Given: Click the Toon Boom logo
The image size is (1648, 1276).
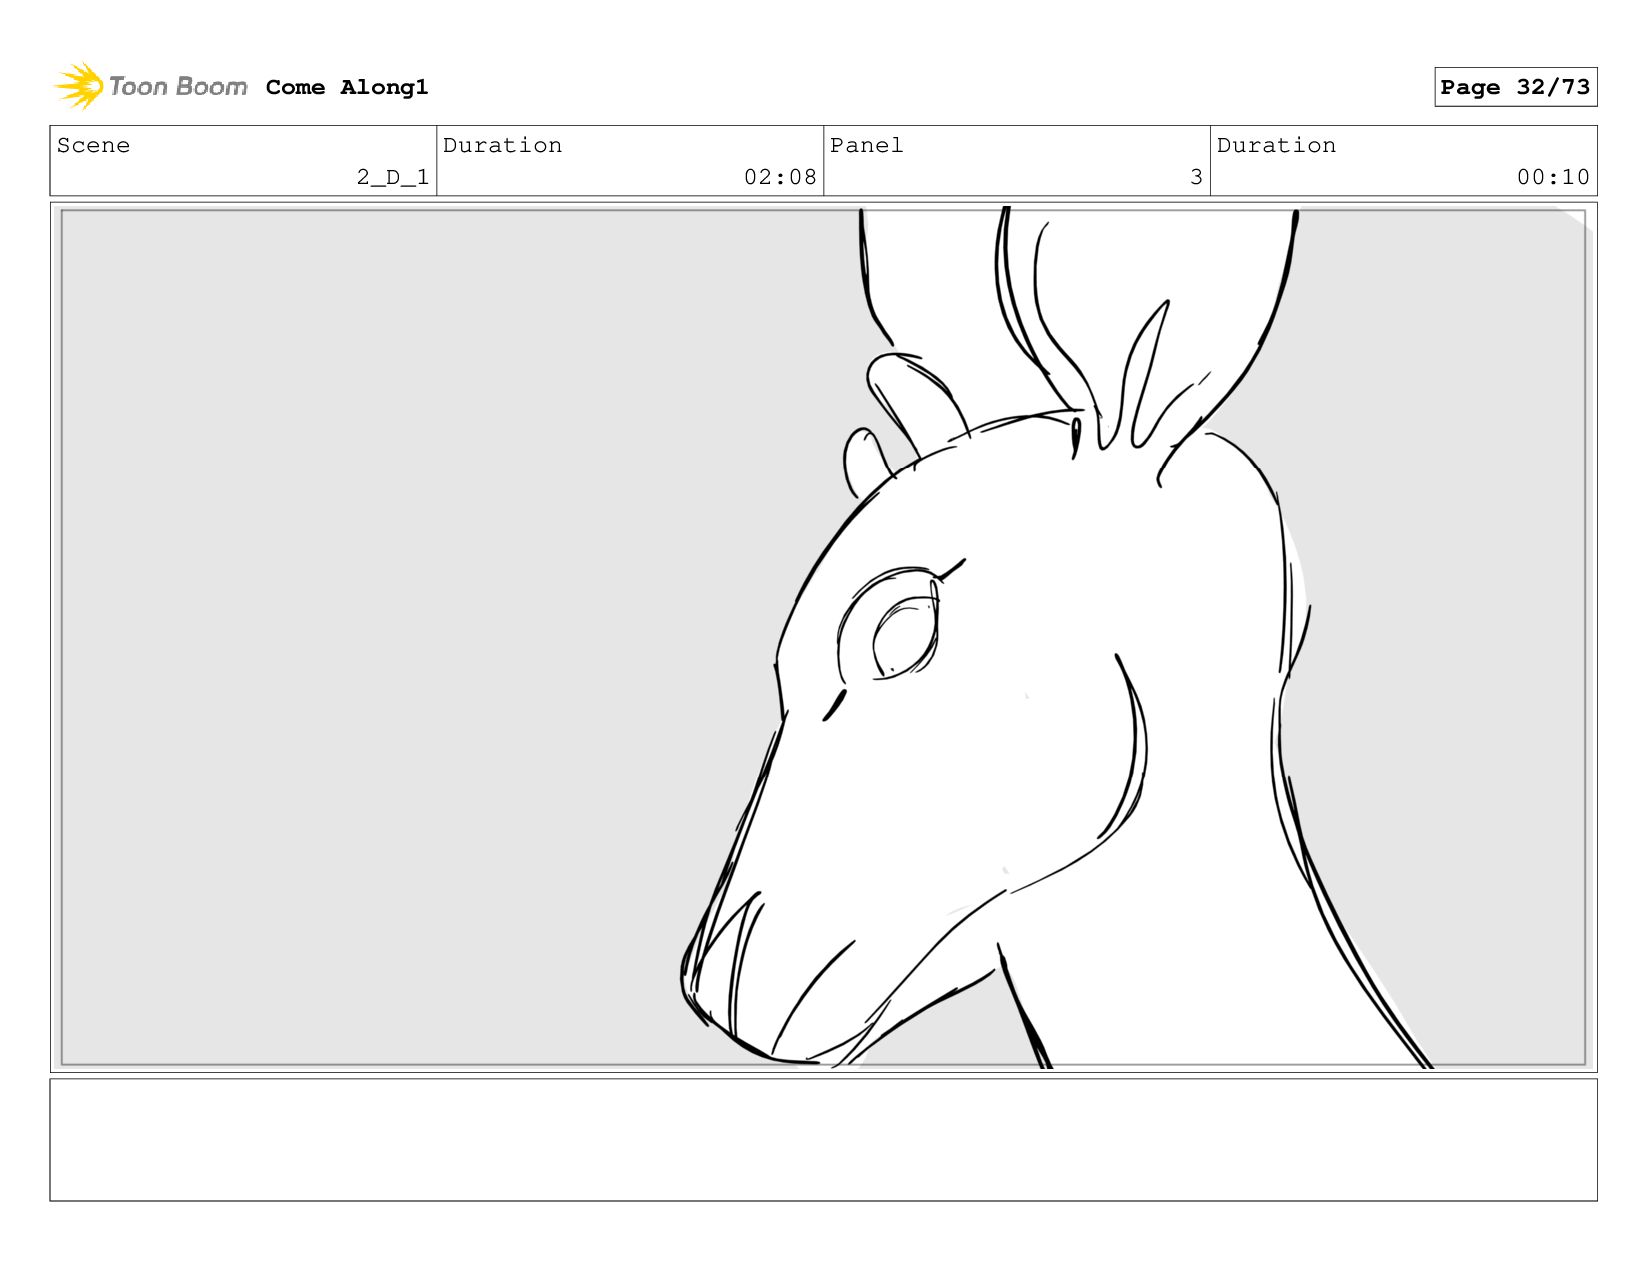Looking at the screenshot, I should (150, 87).
